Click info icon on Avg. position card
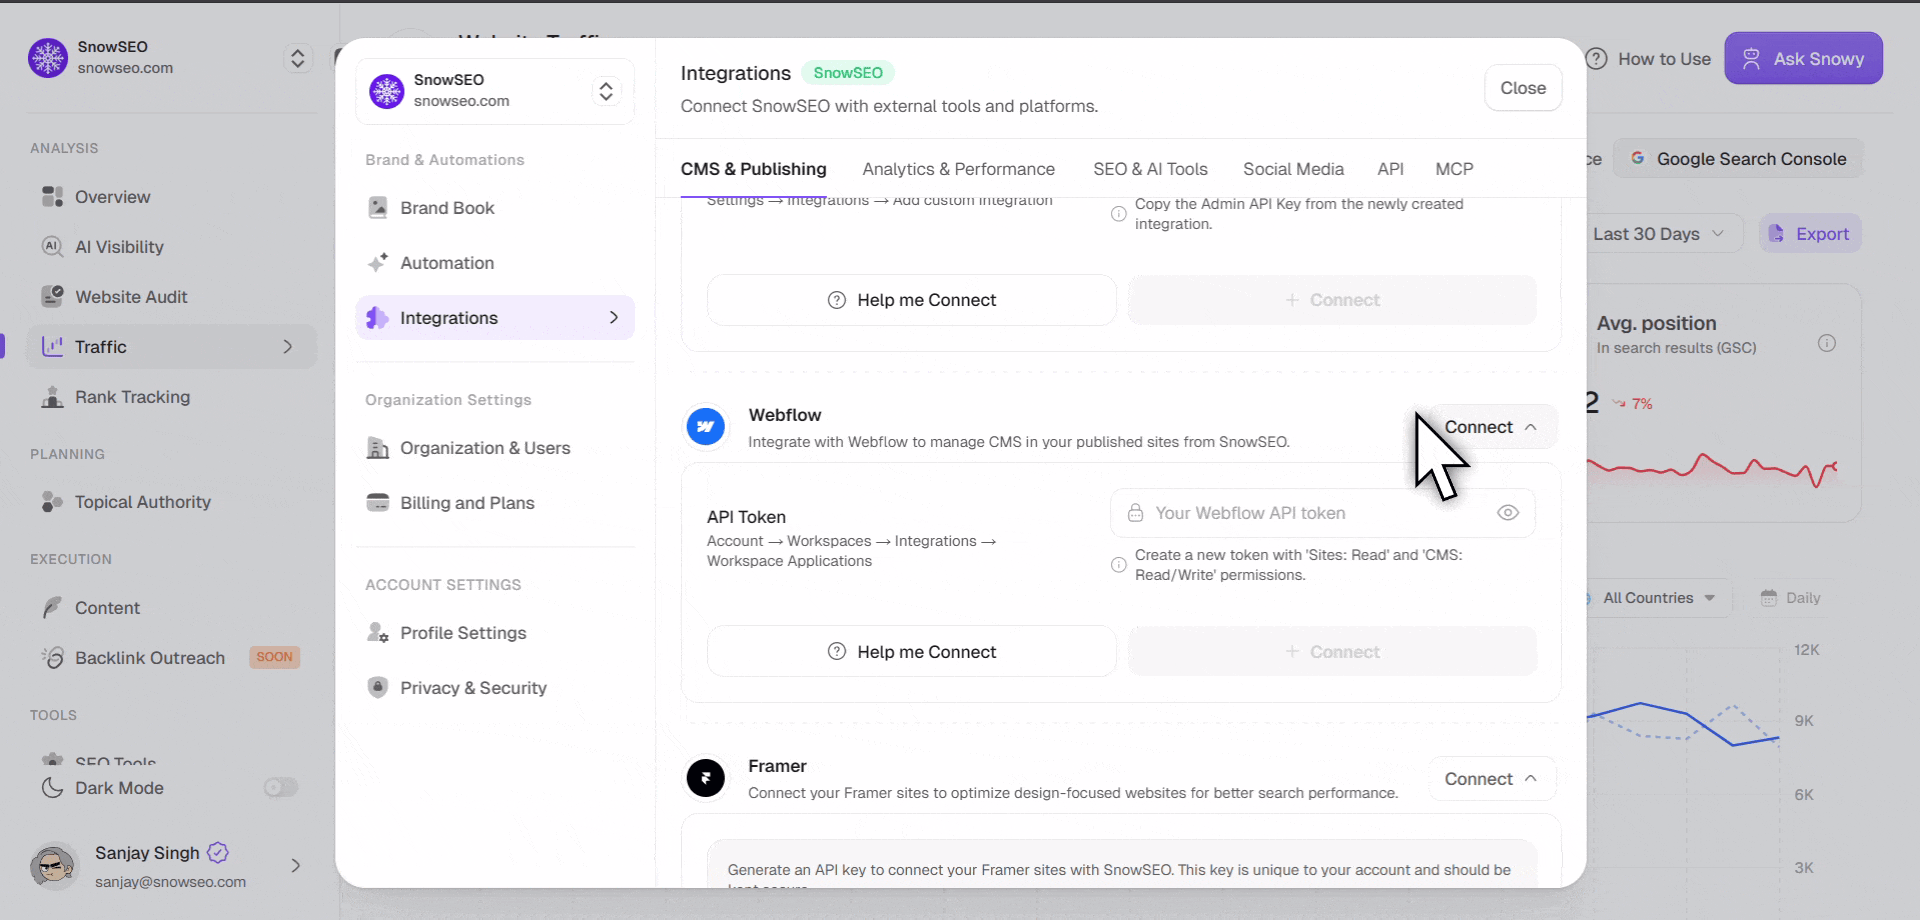 coord(1827,343)
